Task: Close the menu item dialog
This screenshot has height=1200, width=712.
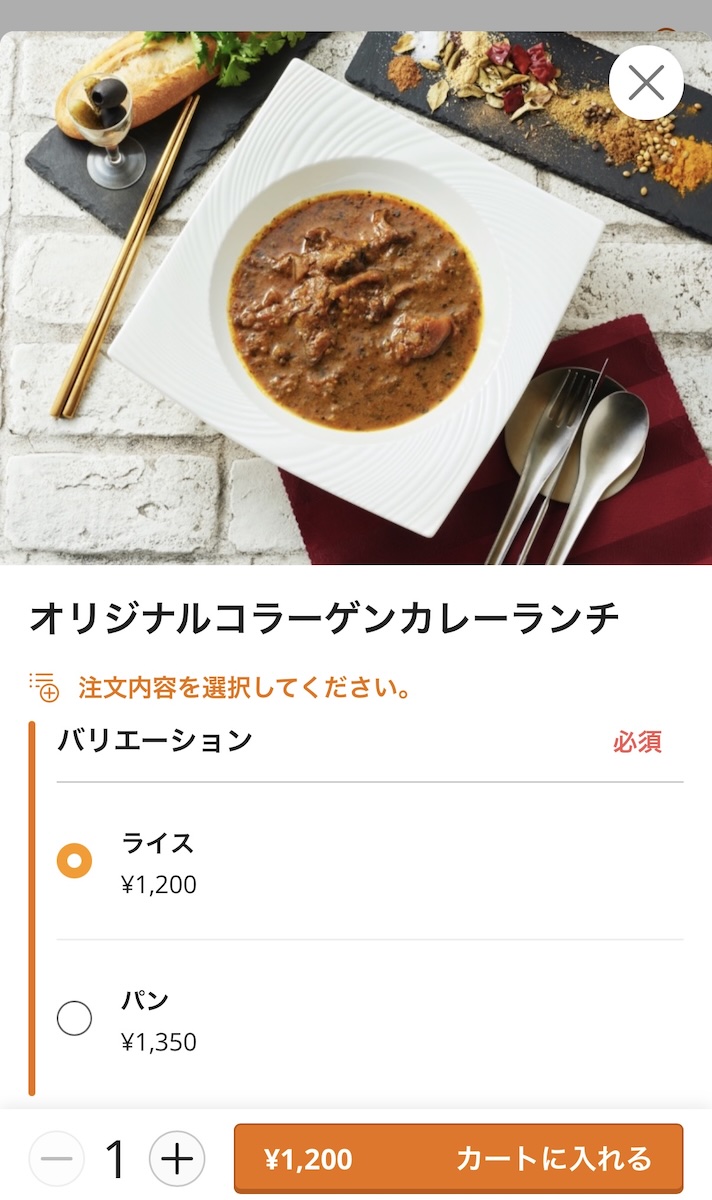Action: (x=646, y=83)
